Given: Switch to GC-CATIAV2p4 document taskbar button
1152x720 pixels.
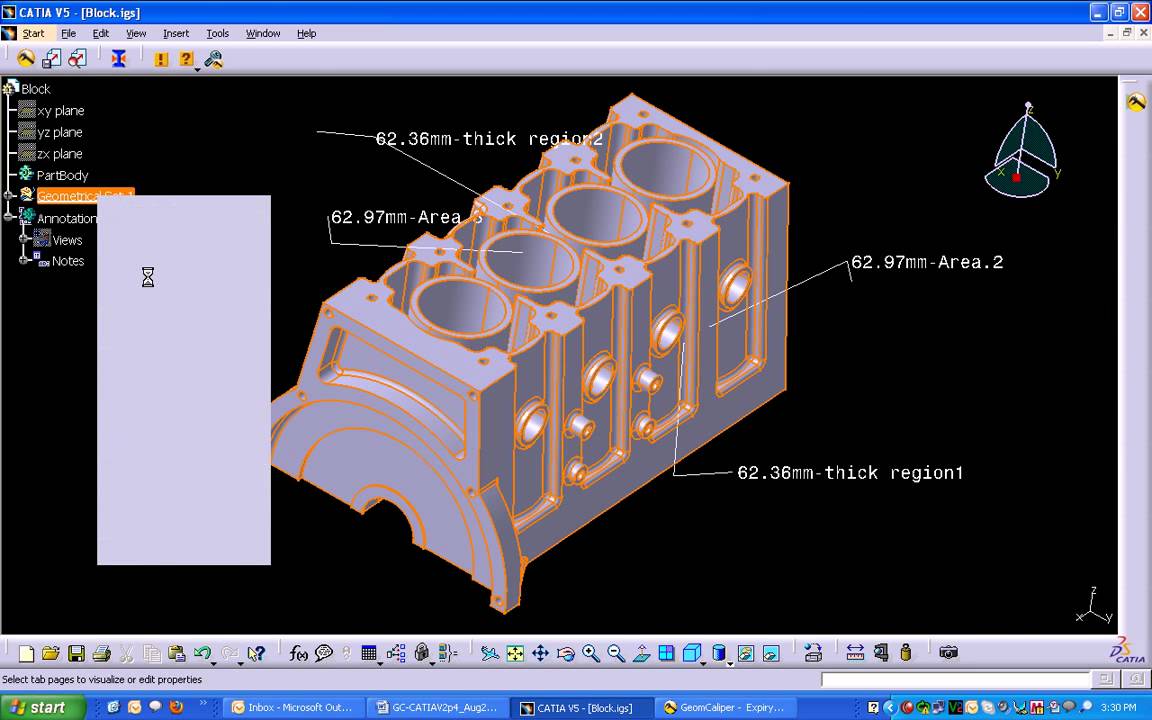Looking at the screenshot, I should 436,708.
